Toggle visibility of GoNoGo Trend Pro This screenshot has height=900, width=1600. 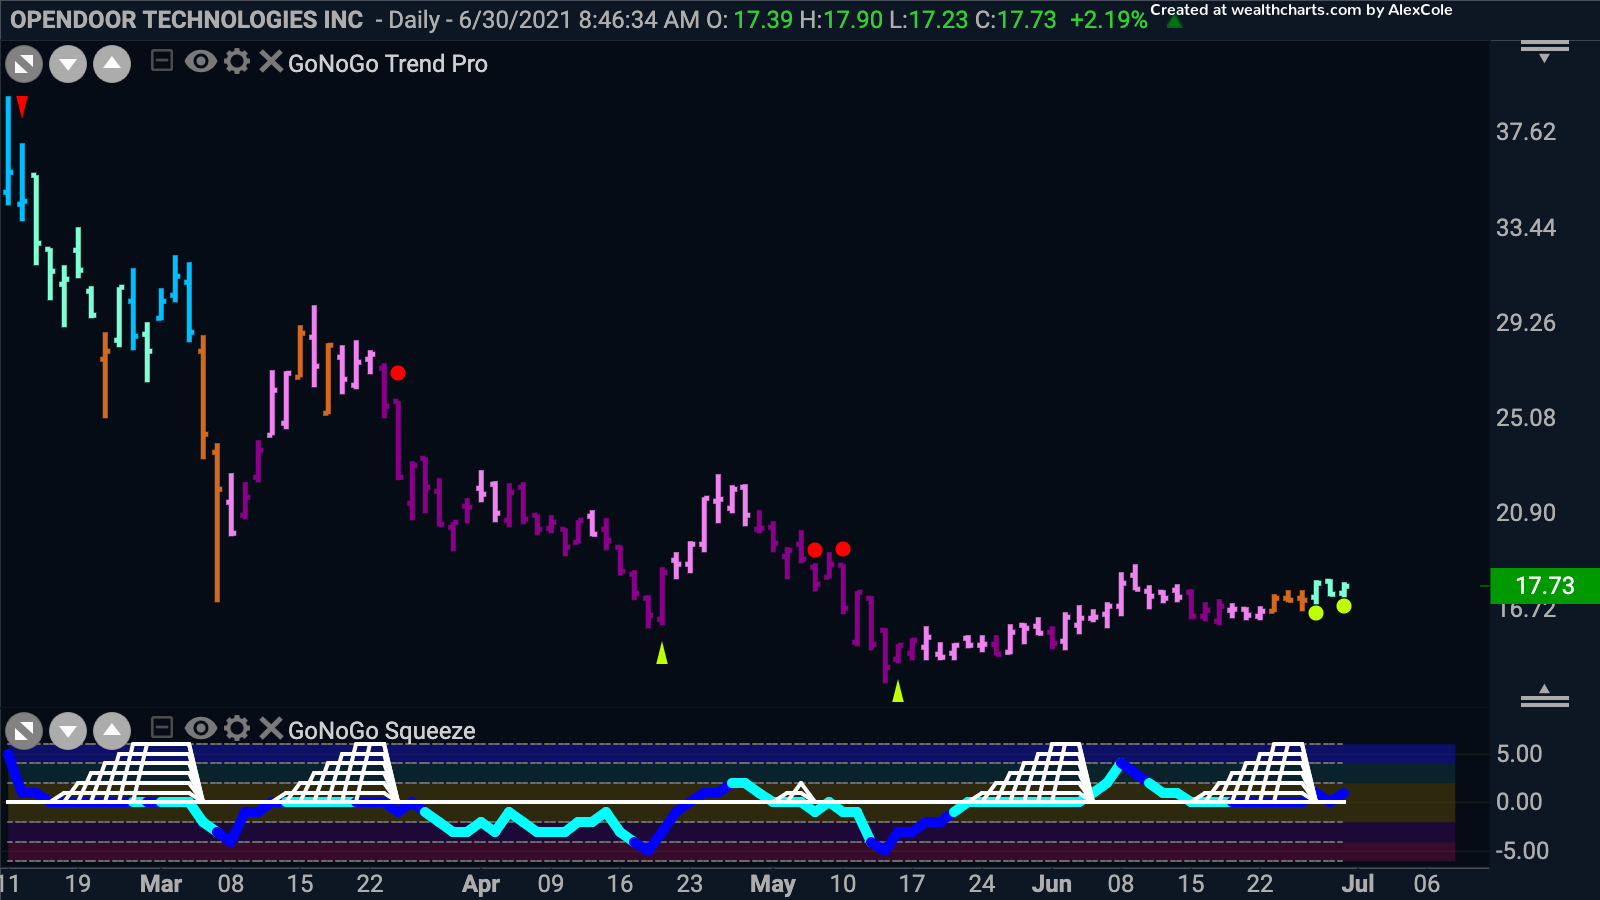200,62
